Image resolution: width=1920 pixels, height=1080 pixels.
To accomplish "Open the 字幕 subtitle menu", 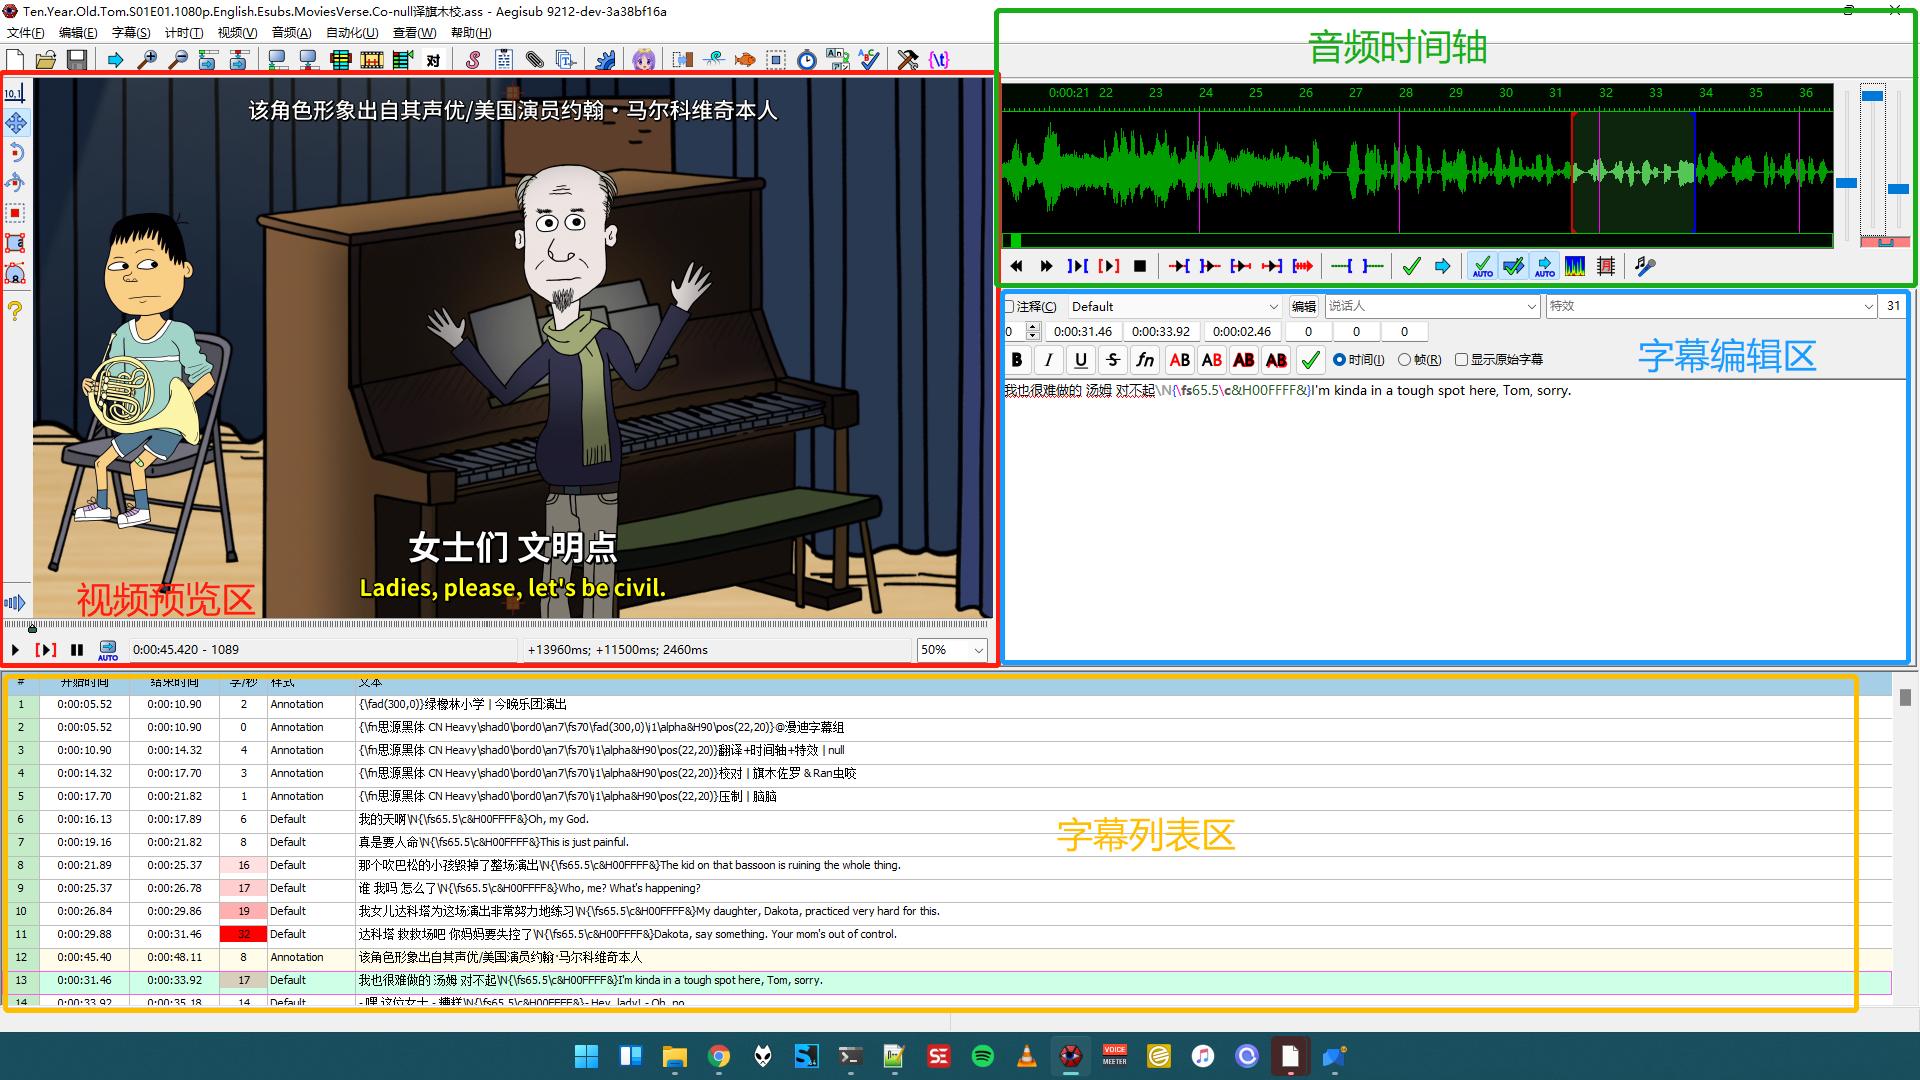I will (x=130, y=33).
